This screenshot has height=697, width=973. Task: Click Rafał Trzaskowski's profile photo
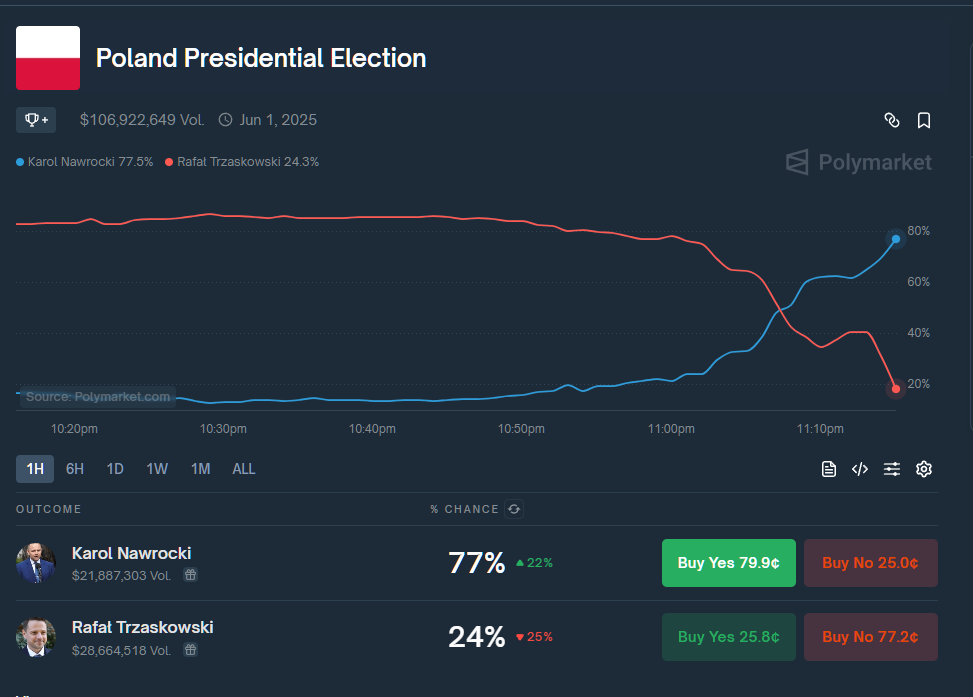[36, 637]
